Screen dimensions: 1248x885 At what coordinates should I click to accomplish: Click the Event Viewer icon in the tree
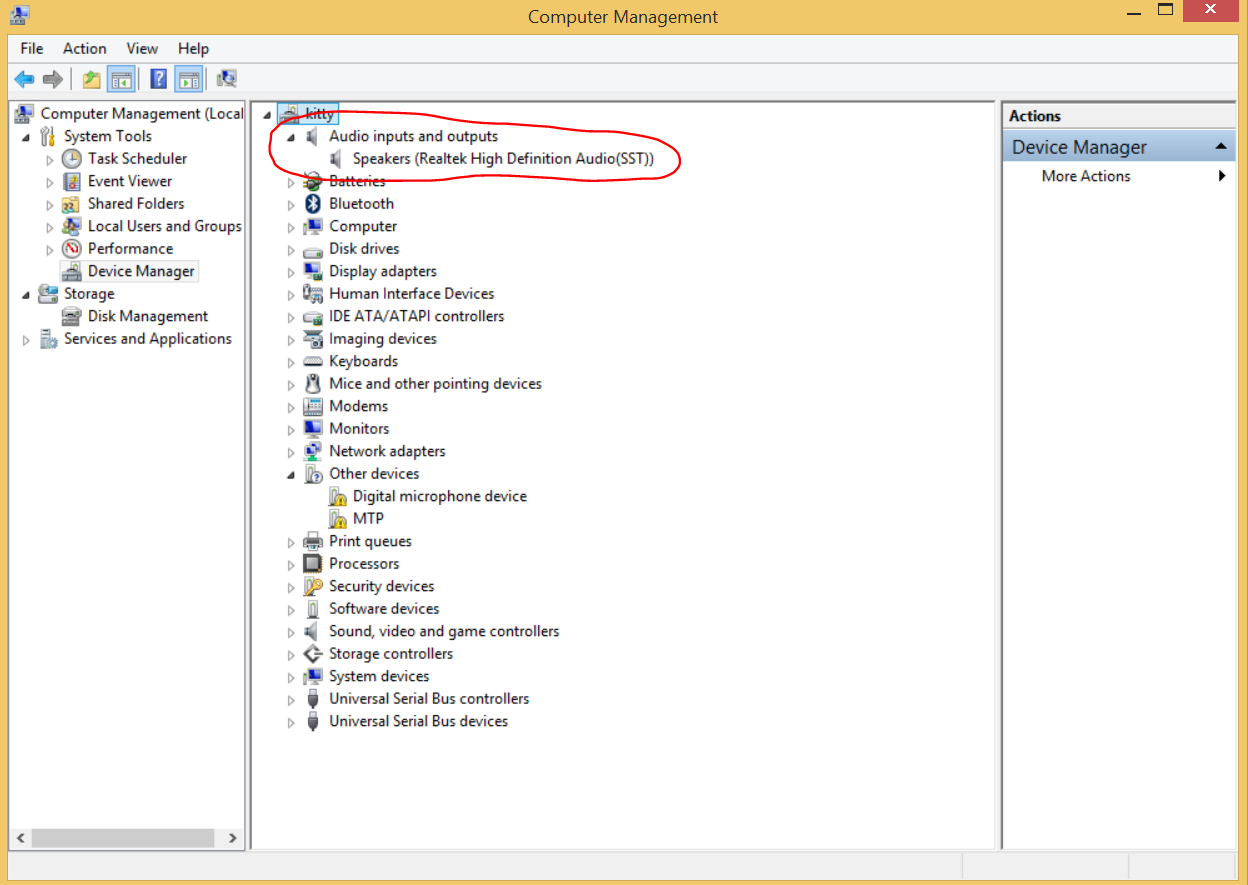coord(72,181)
